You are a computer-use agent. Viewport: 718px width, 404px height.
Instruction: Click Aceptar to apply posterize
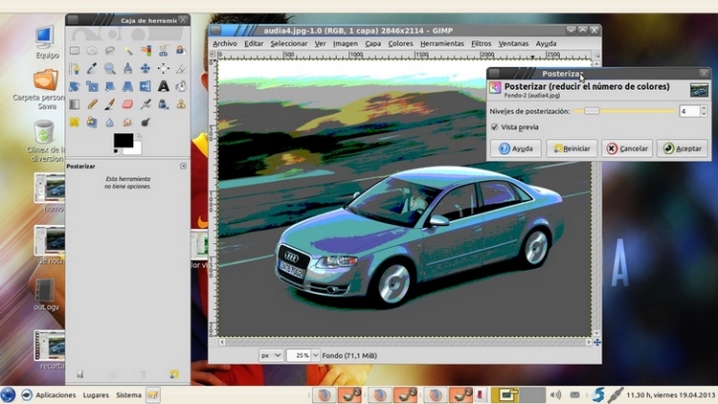pos(682,148)
